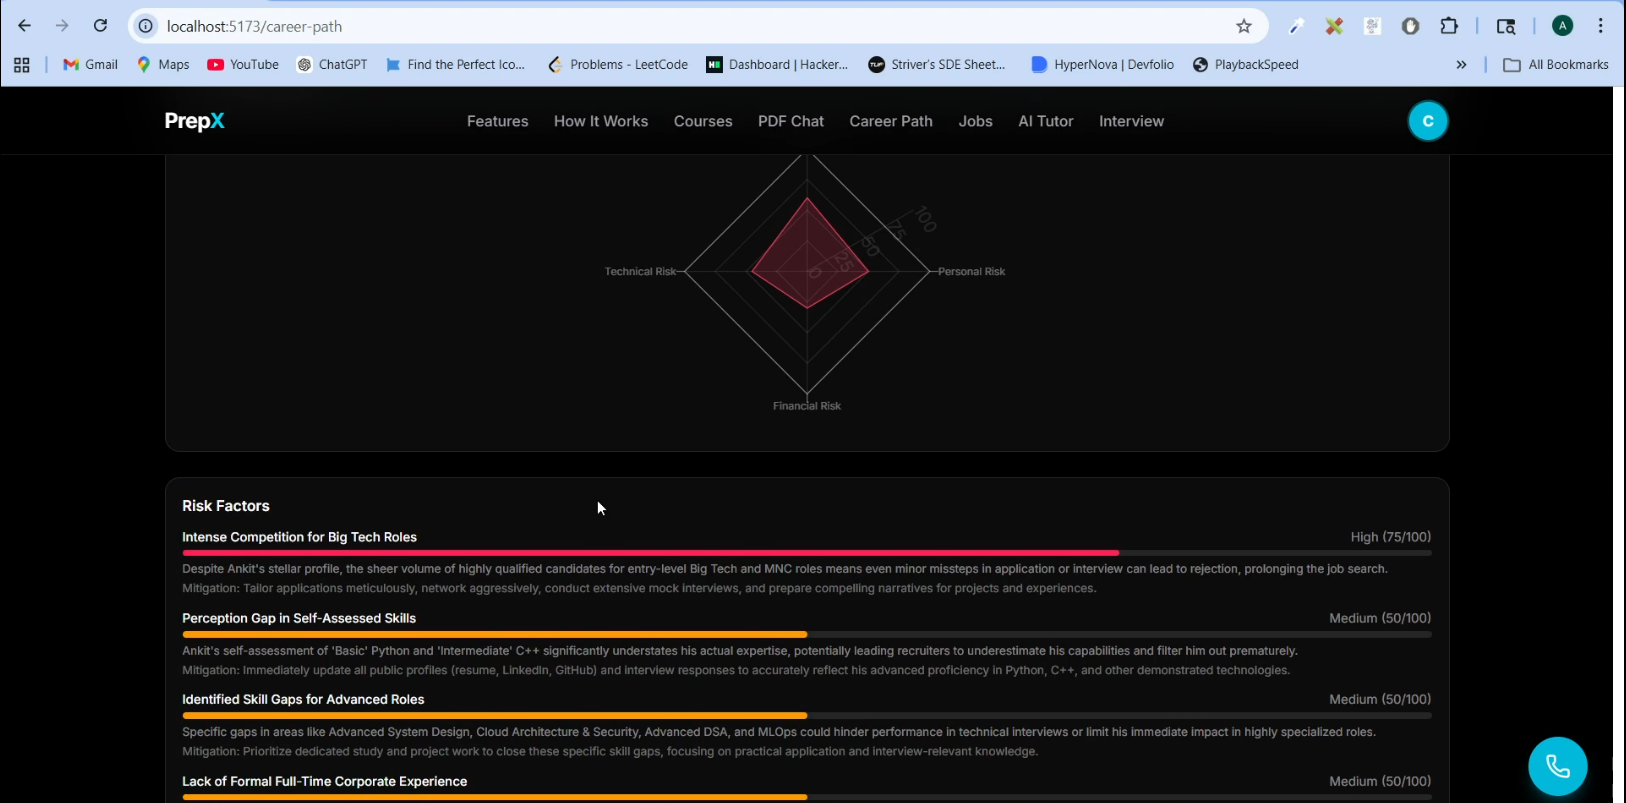Open Find the Perfect Ico... bookmark

coord(455,65)
